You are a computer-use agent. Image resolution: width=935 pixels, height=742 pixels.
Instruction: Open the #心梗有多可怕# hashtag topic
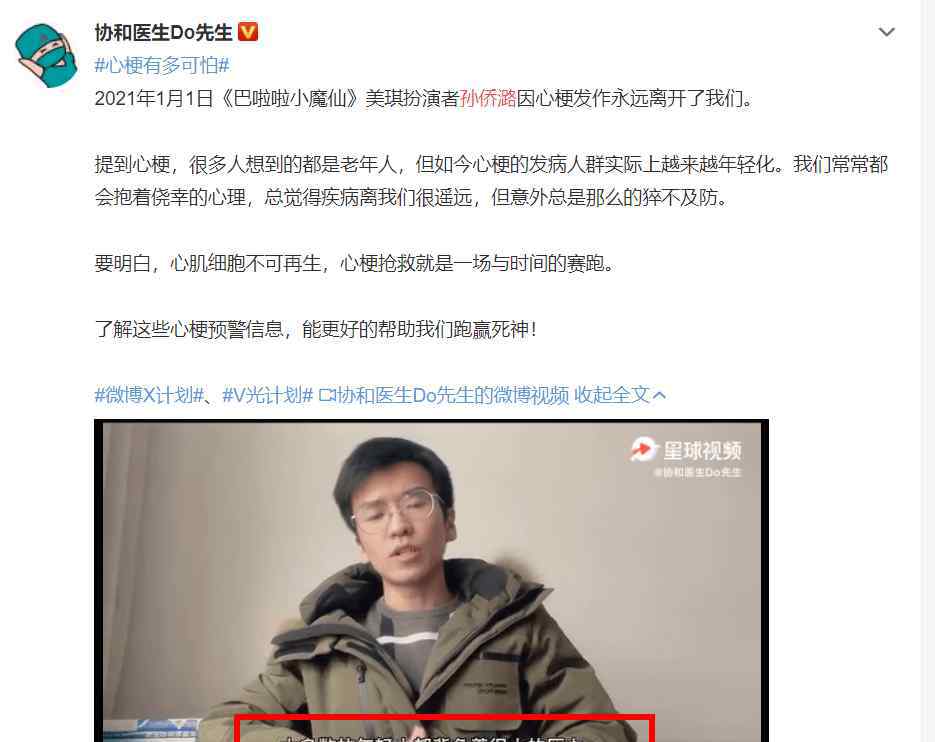(x=162, y=65)
